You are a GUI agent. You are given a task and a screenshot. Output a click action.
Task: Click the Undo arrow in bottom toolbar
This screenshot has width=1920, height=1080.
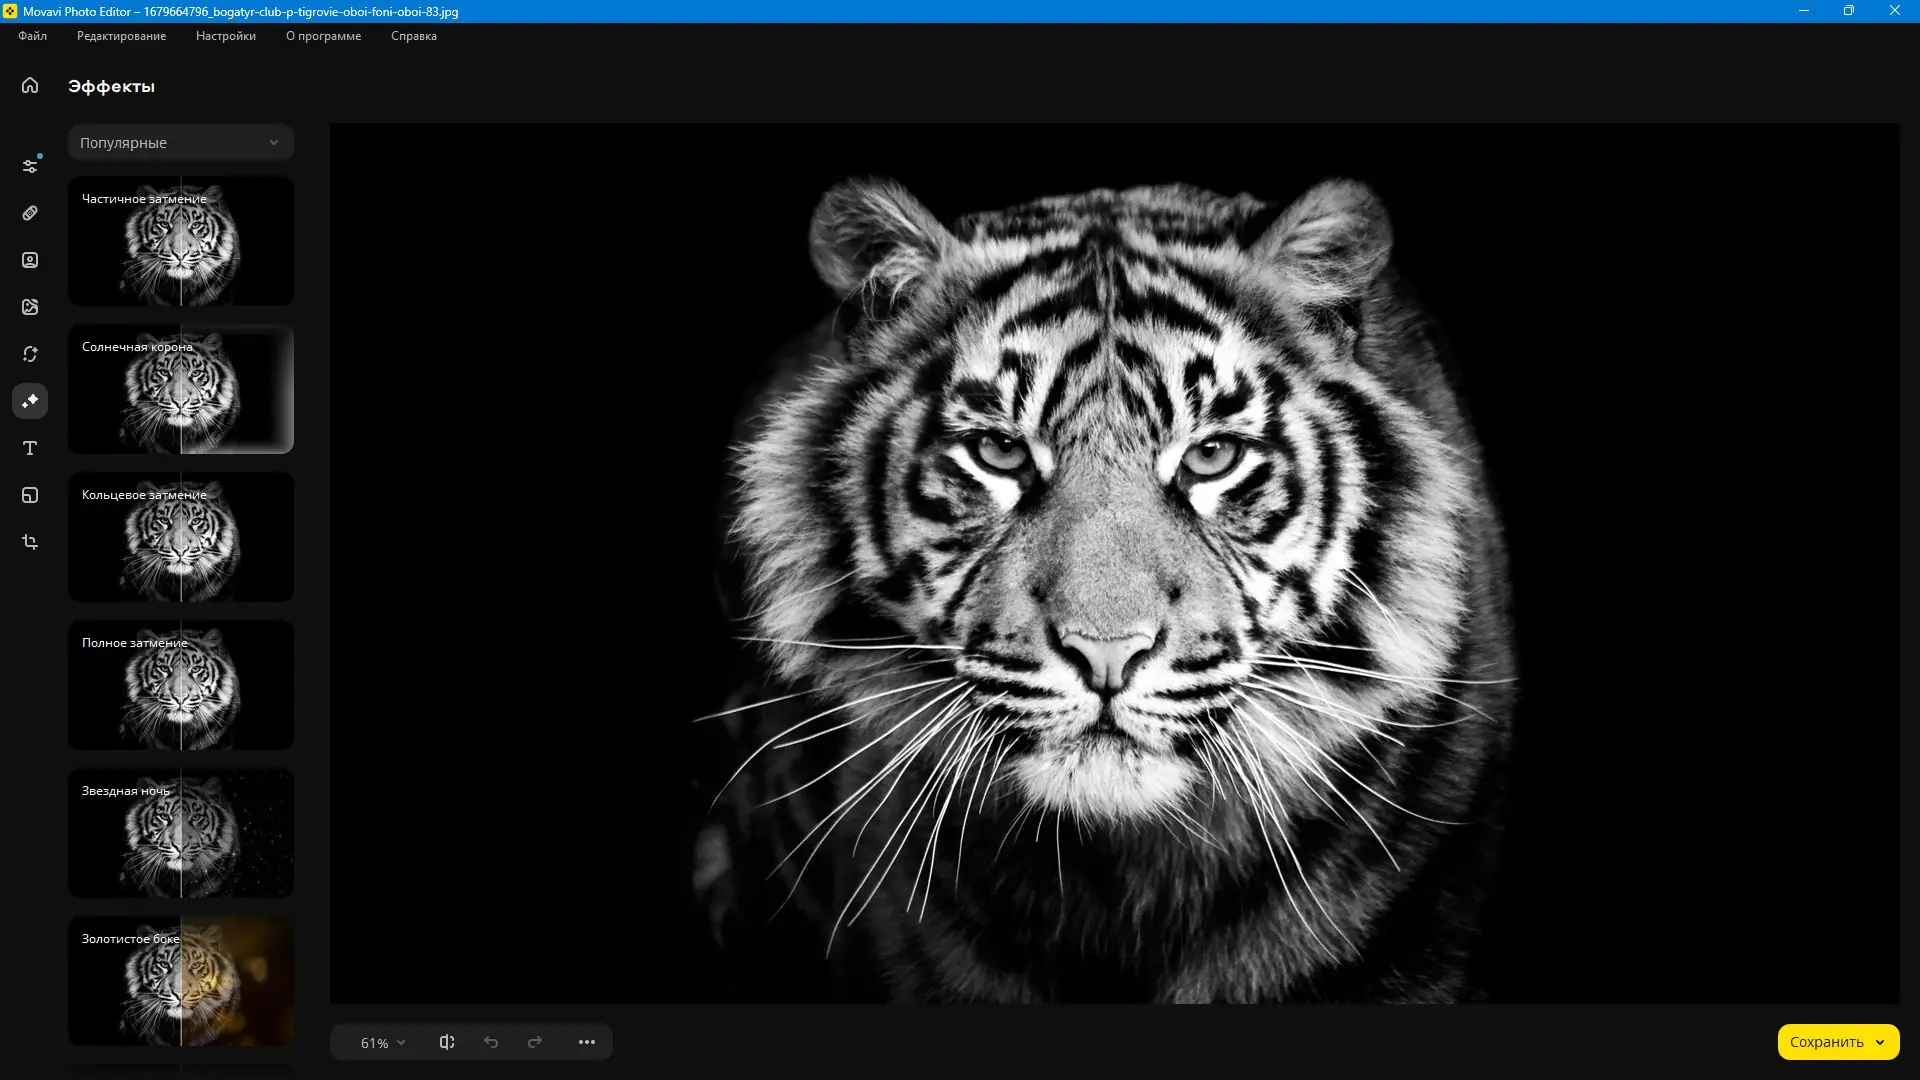492,1041
